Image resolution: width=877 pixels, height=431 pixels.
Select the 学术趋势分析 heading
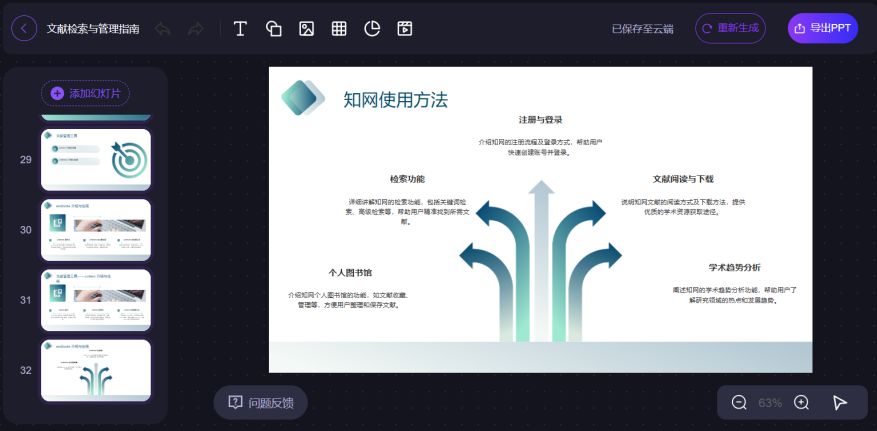734,267
